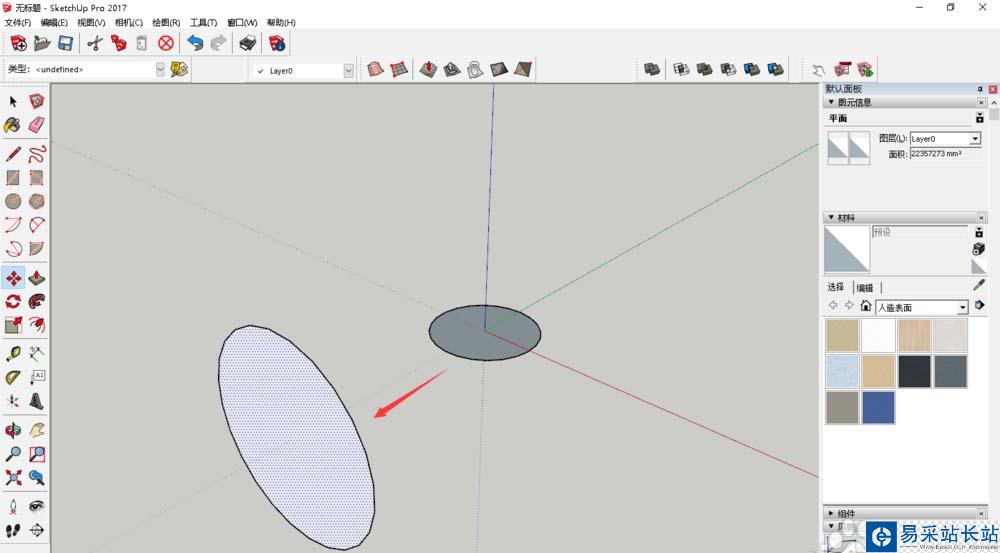Choose the Offset tool

click(x=37, y=325)
